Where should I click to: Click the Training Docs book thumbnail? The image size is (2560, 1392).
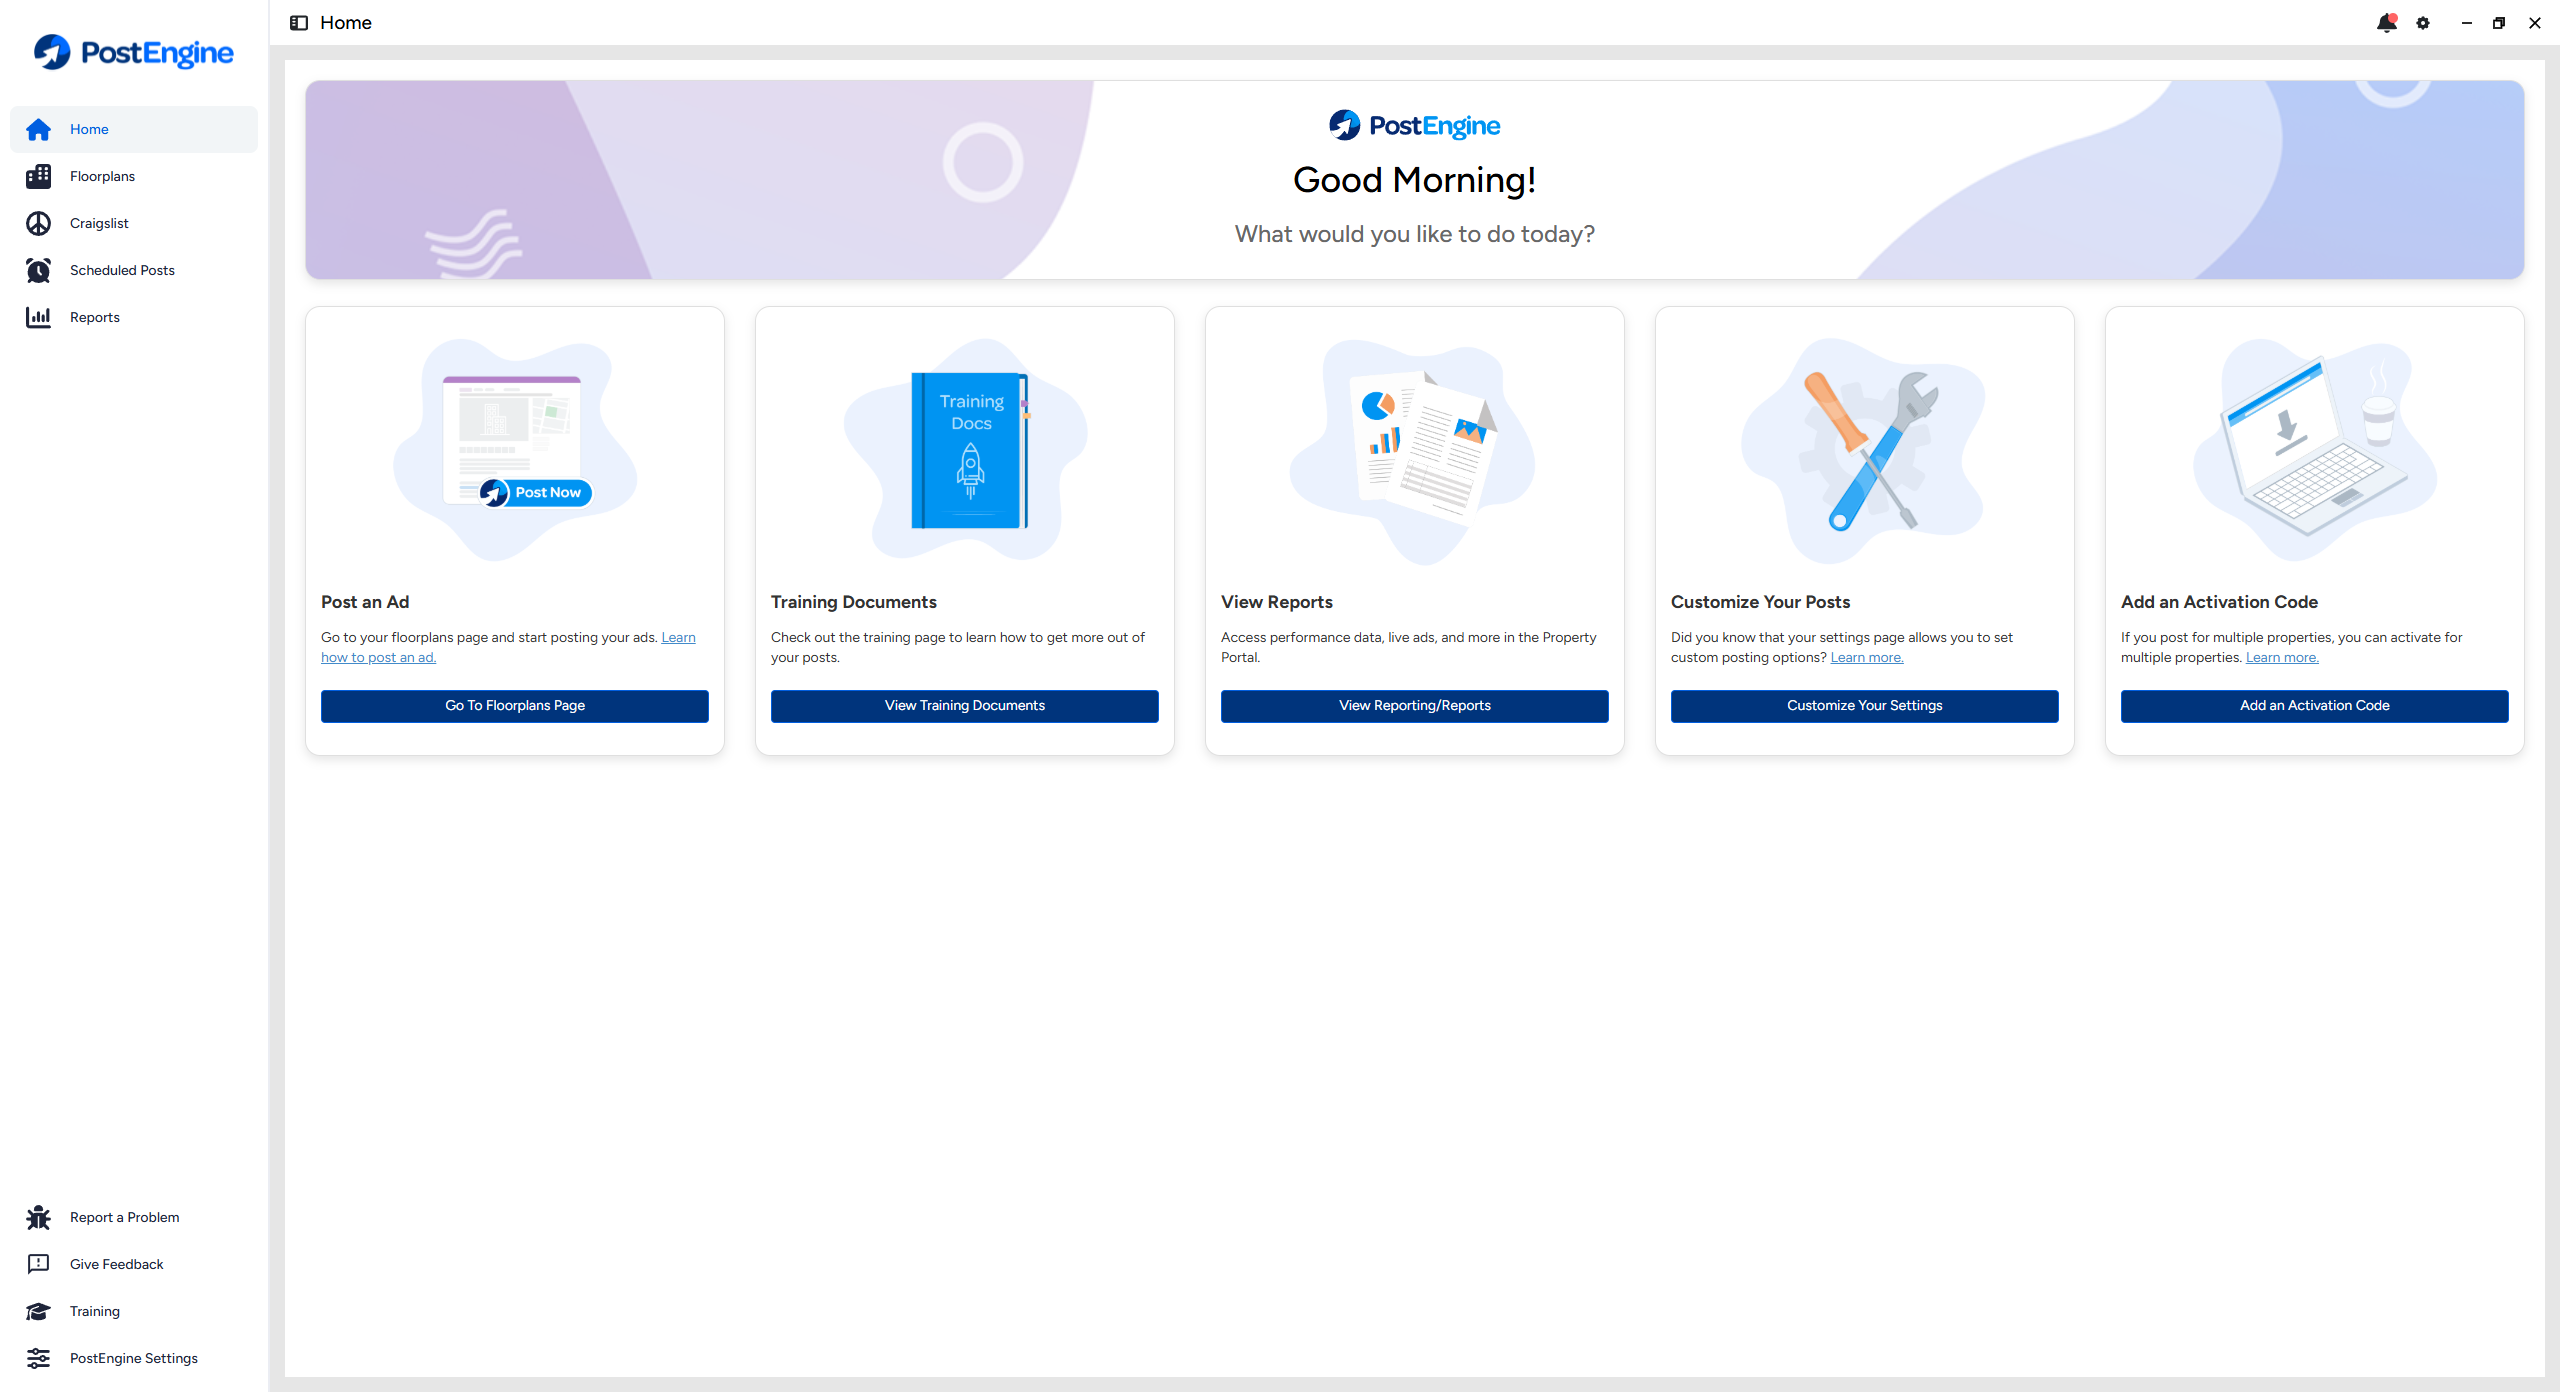(970, 450)
